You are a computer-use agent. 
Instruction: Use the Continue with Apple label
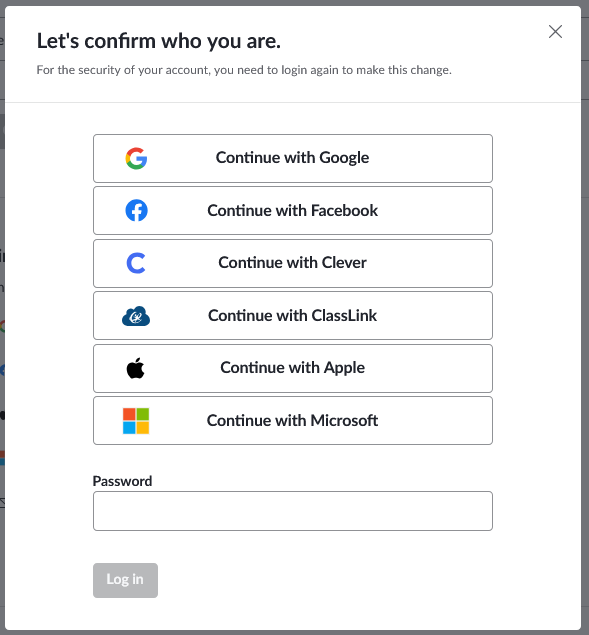[x=292, y=368]
